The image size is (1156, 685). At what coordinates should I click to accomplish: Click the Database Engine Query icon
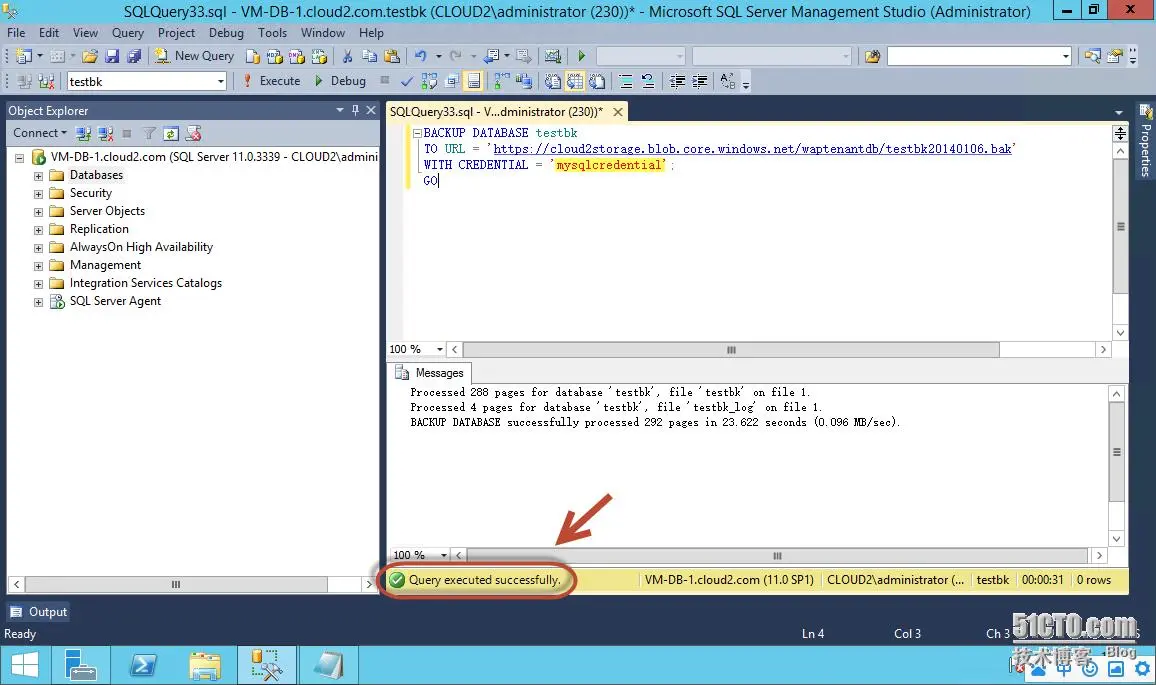pos(252,56)
